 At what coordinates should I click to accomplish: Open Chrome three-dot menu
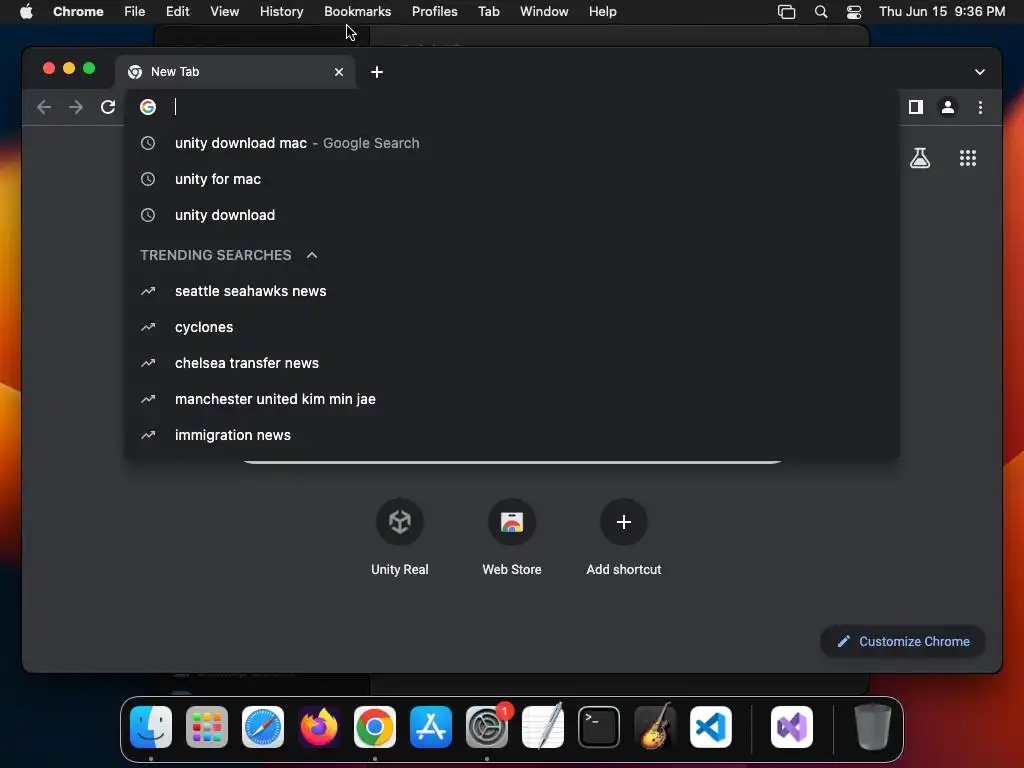[x=980, y=107]
